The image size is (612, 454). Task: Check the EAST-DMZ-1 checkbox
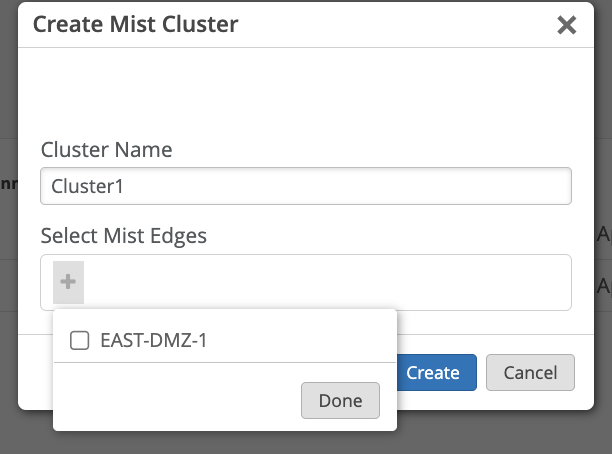pyautogui.click(x=80, y=341)
